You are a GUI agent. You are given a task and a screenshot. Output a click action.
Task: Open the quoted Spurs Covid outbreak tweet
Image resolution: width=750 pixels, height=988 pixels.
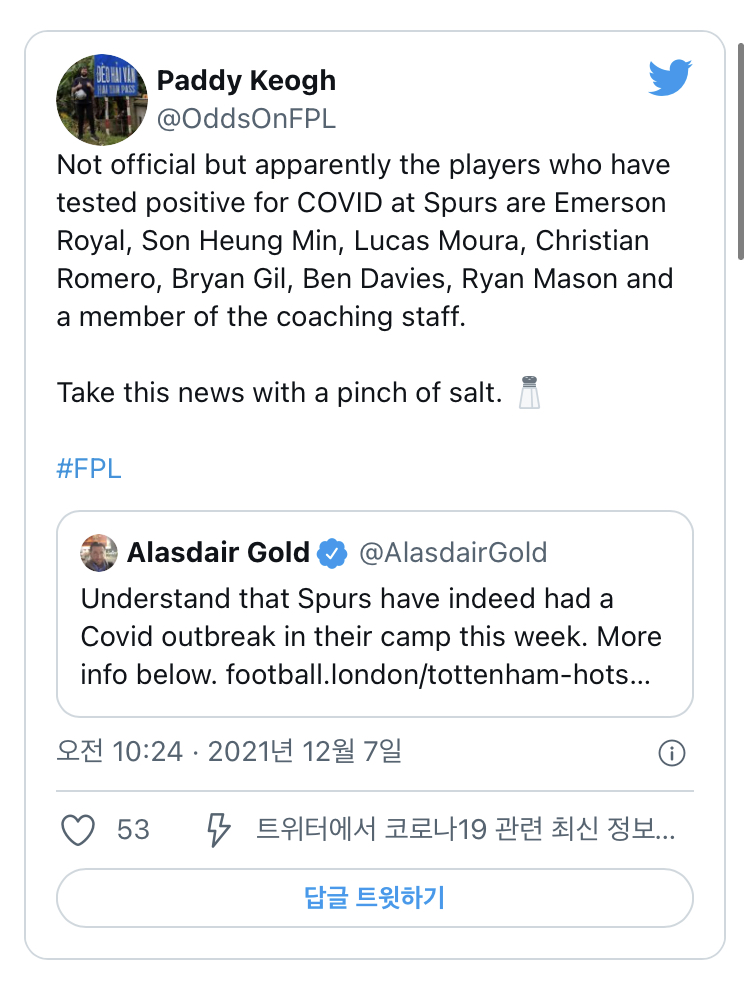tap(374, 637)
